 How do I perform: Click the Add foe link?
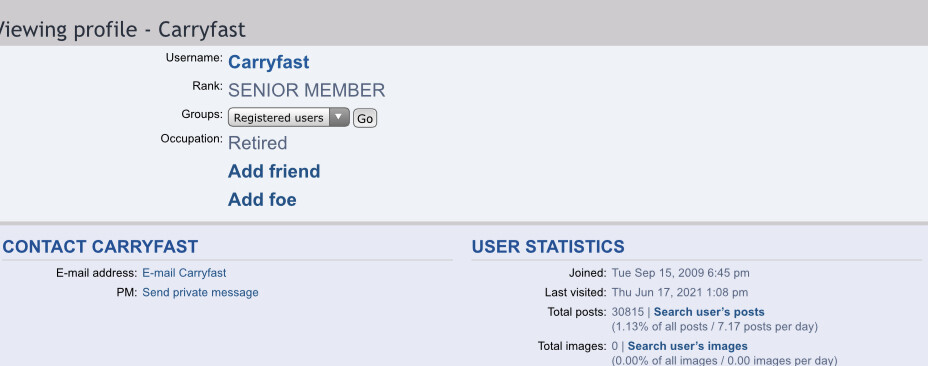click(262, 200)
